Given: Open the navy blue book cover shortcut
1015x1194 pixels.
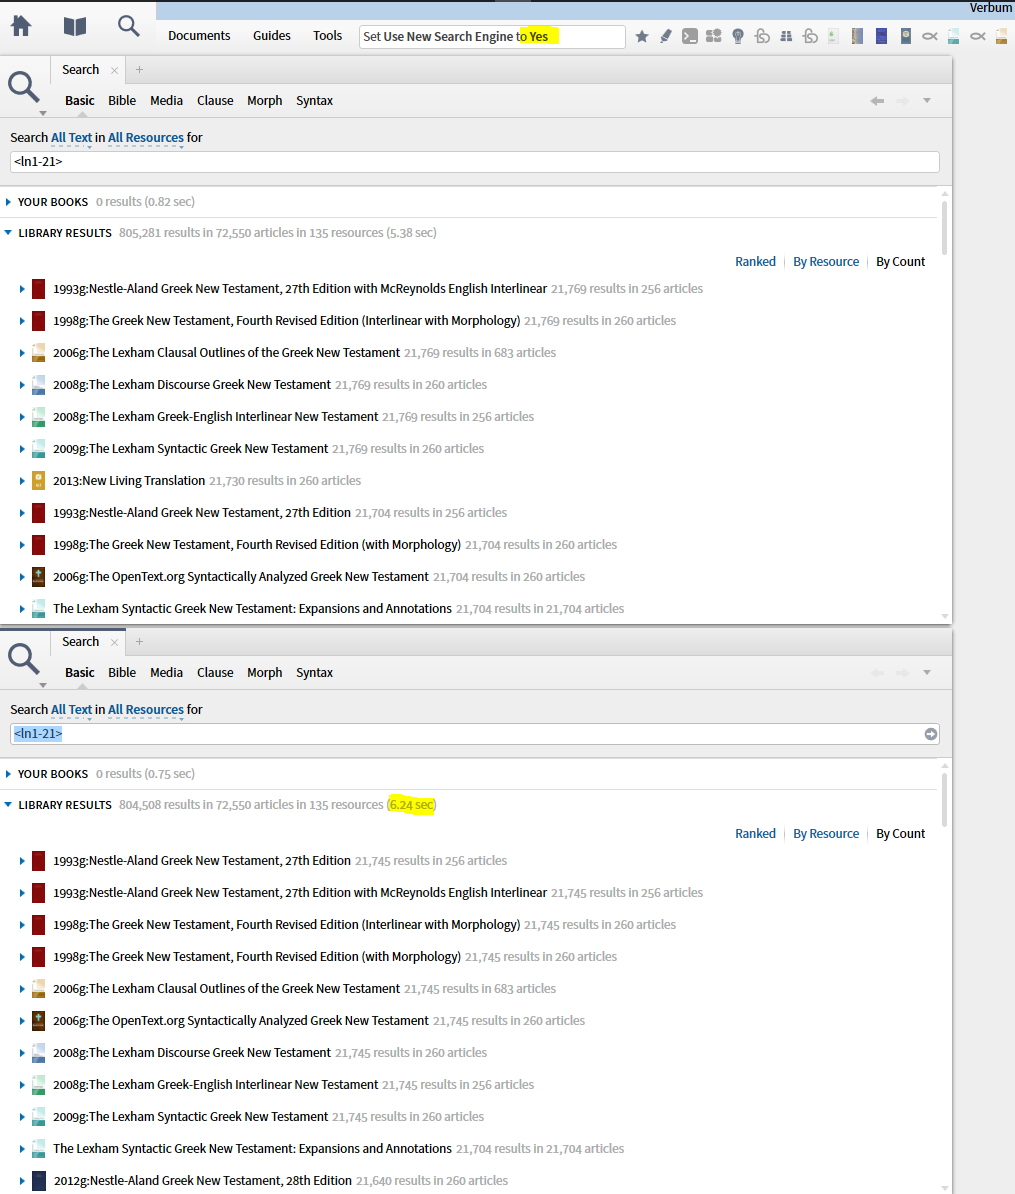Looking at the screenshot, I should [882, 36].
